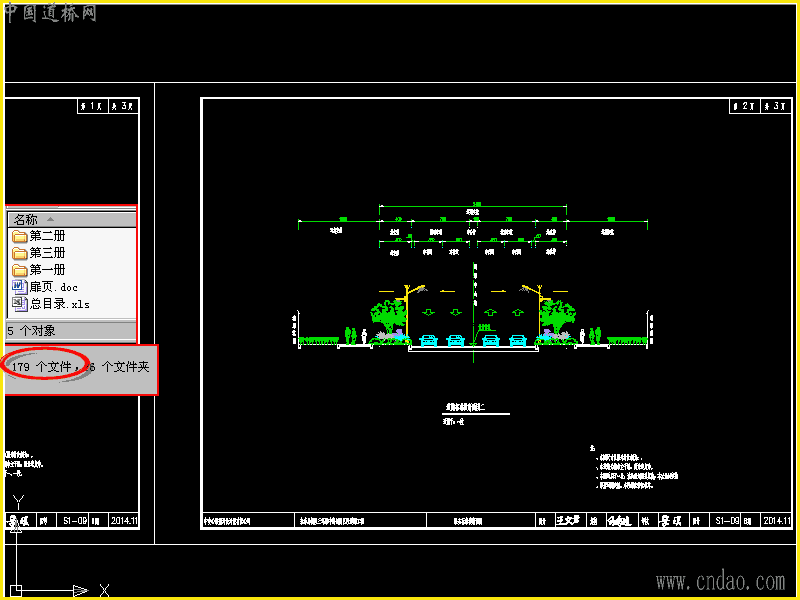Click the UCS origin square icon
The image size is (800, 600).
[16, 591]
